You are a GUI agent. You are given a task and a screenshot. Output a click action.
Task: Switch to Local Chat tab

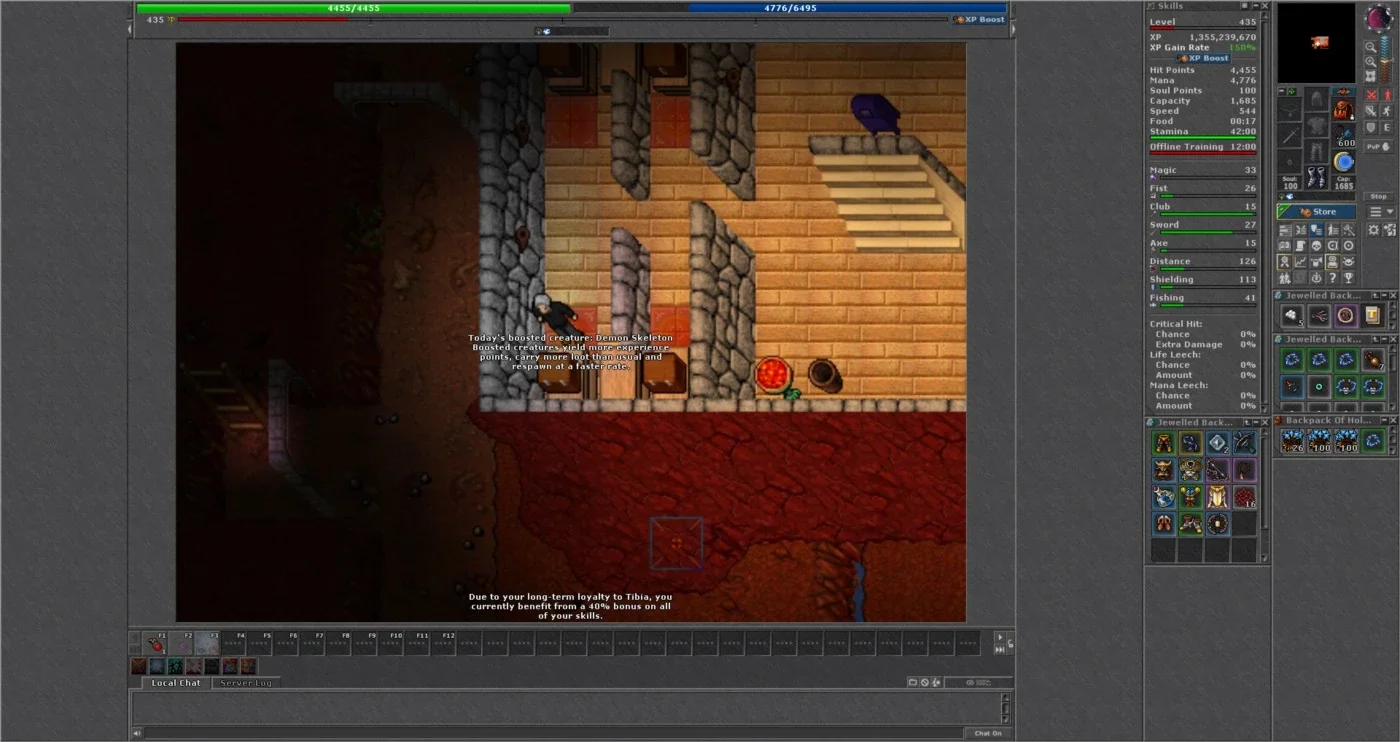click(176, 683)
